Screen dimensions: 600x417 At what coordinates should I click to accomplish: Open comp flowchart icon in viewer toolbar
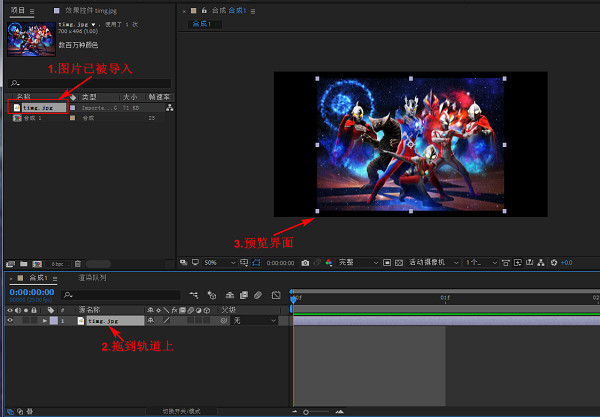tap(541, 263)
